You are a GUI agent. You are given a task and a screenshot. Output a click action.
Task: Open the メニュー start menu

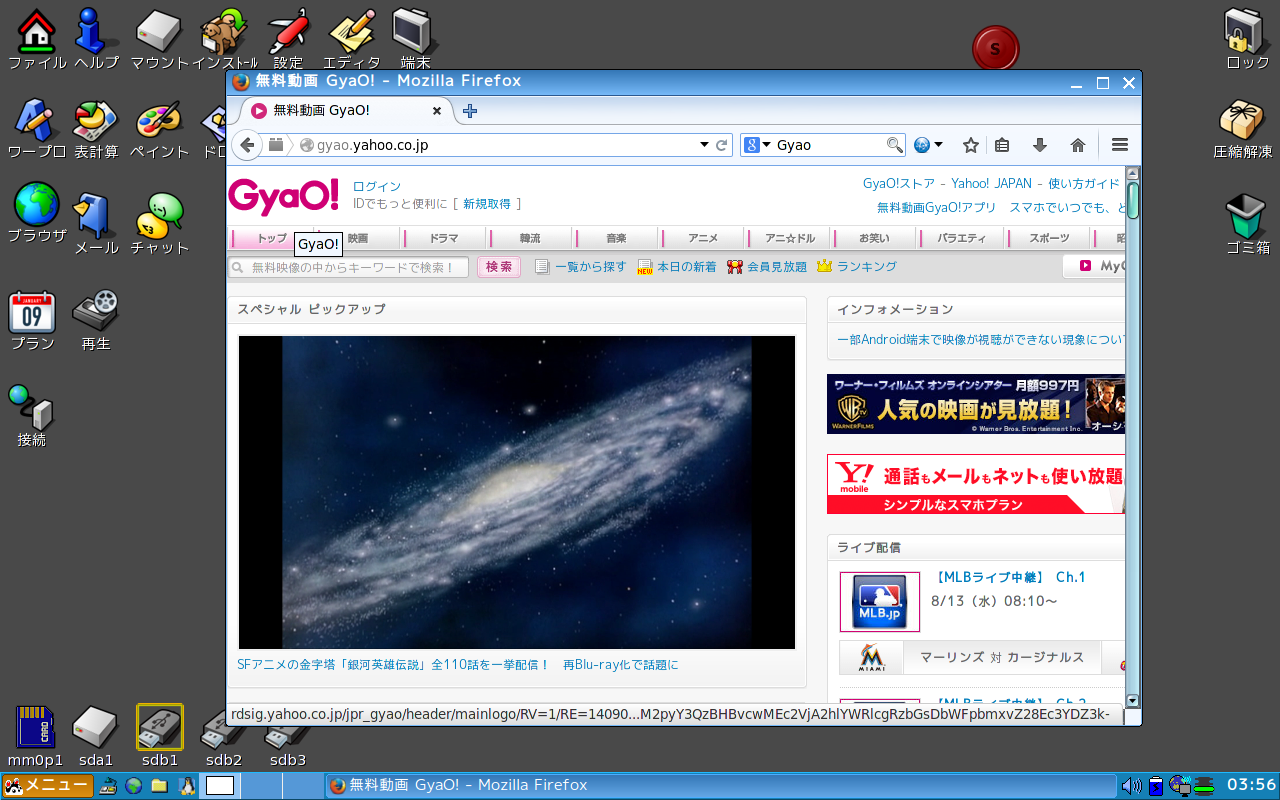pyautogui.click(x=48, y=785)
